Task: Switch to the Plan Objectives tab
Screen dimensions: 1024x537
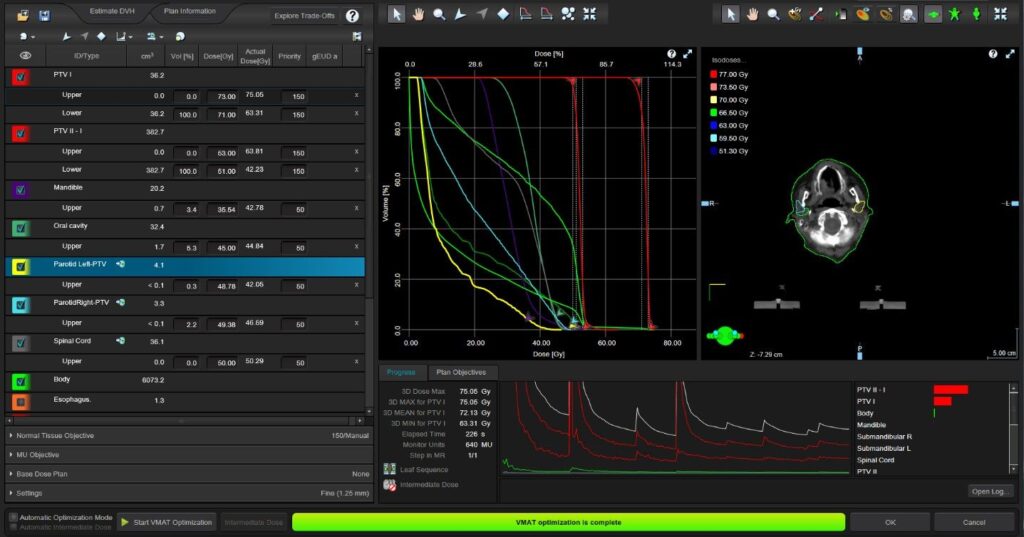Action: (463, 373)
